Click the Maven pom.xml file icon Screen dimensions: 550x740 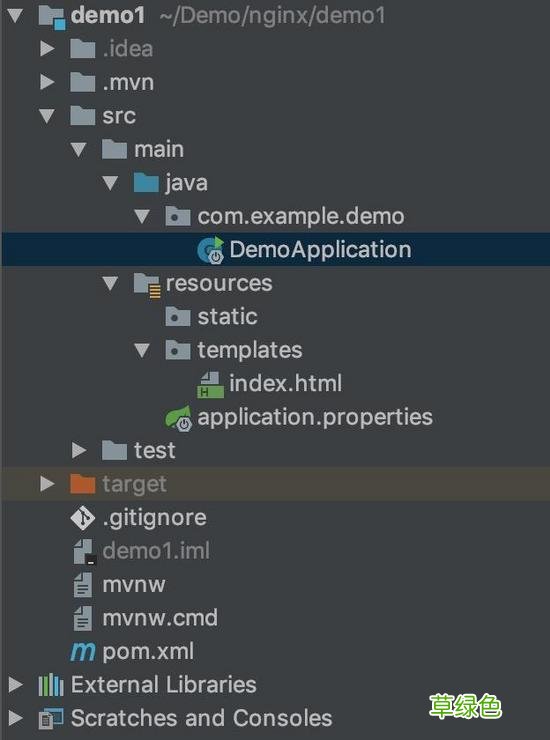coord(83,652)
